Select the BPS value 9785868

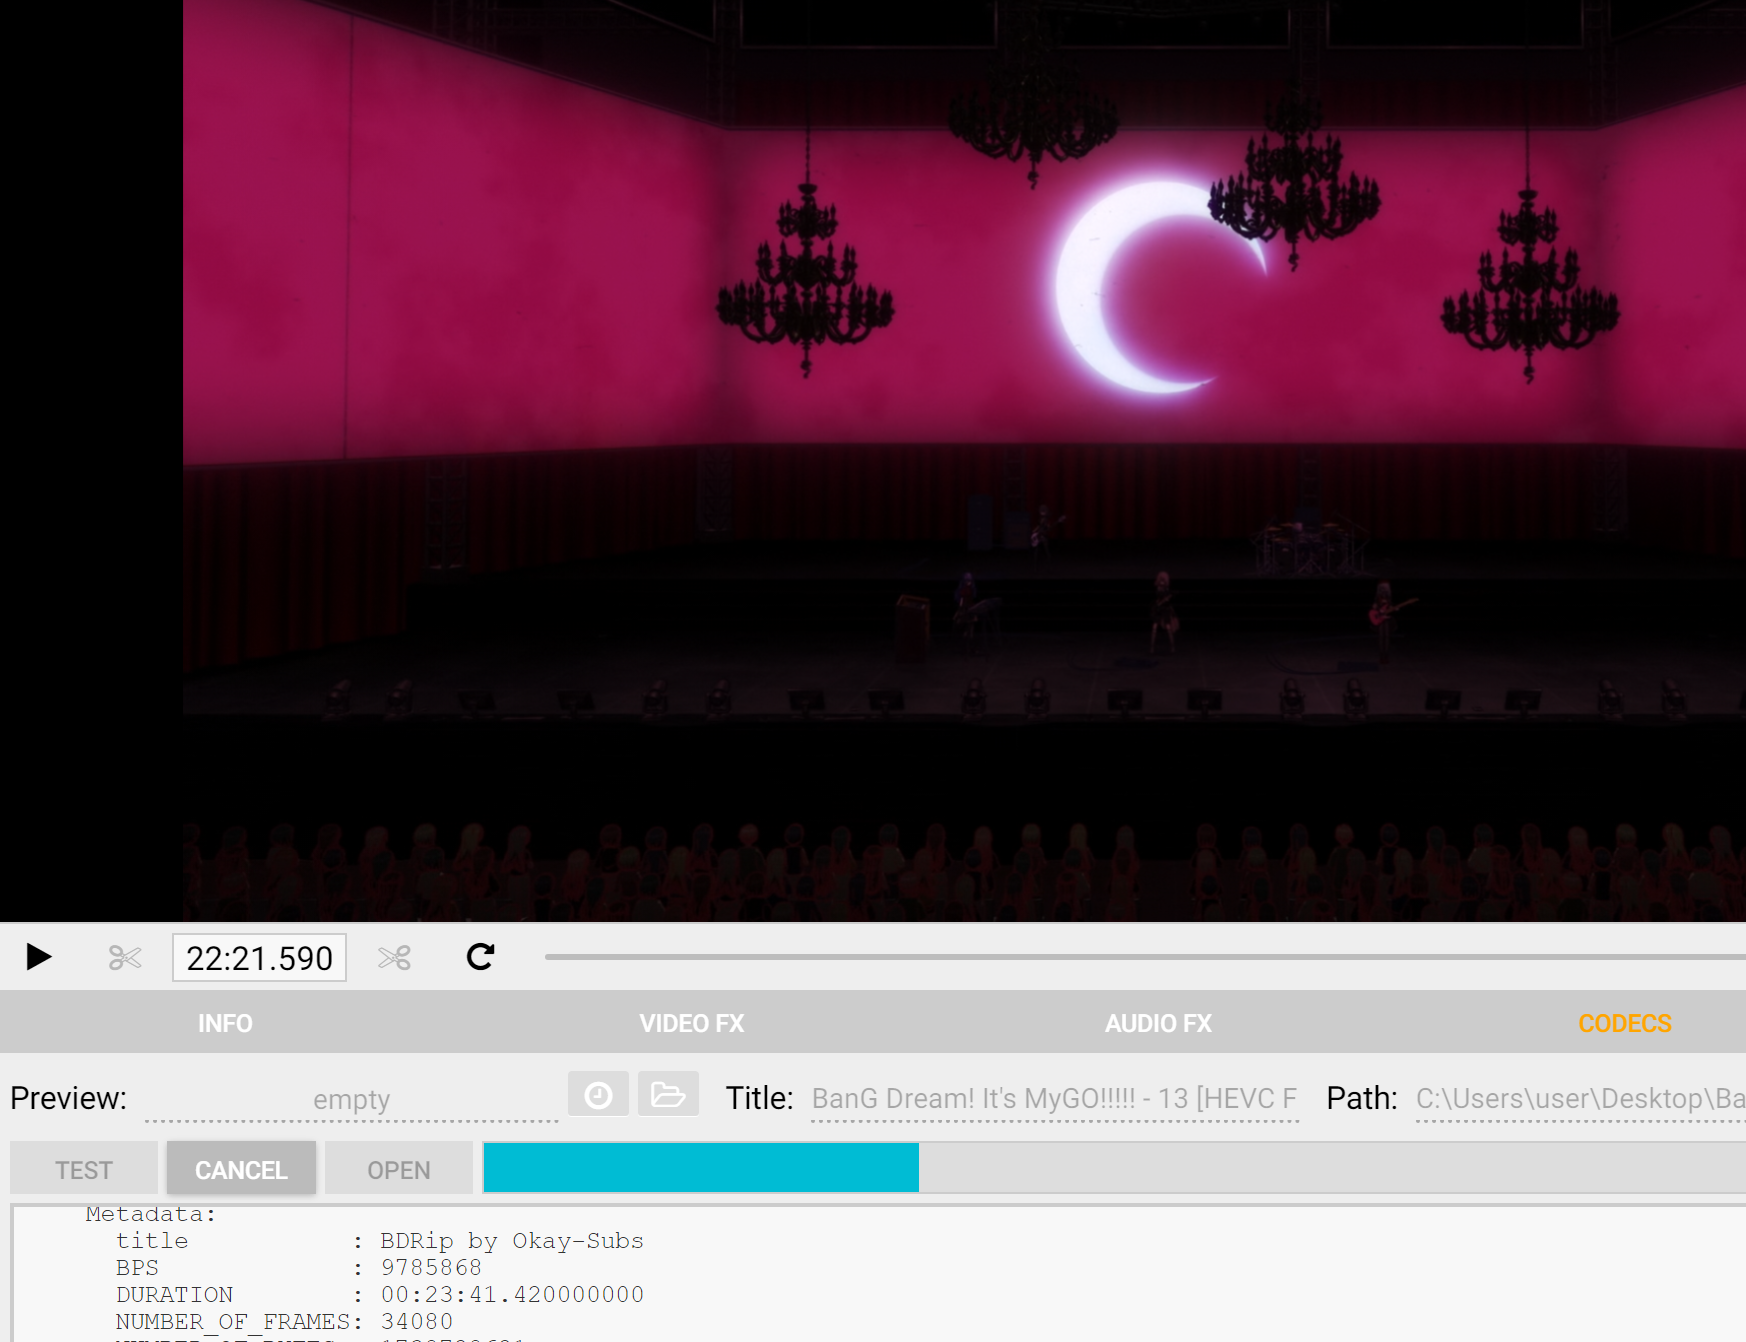click(431, 1268)
